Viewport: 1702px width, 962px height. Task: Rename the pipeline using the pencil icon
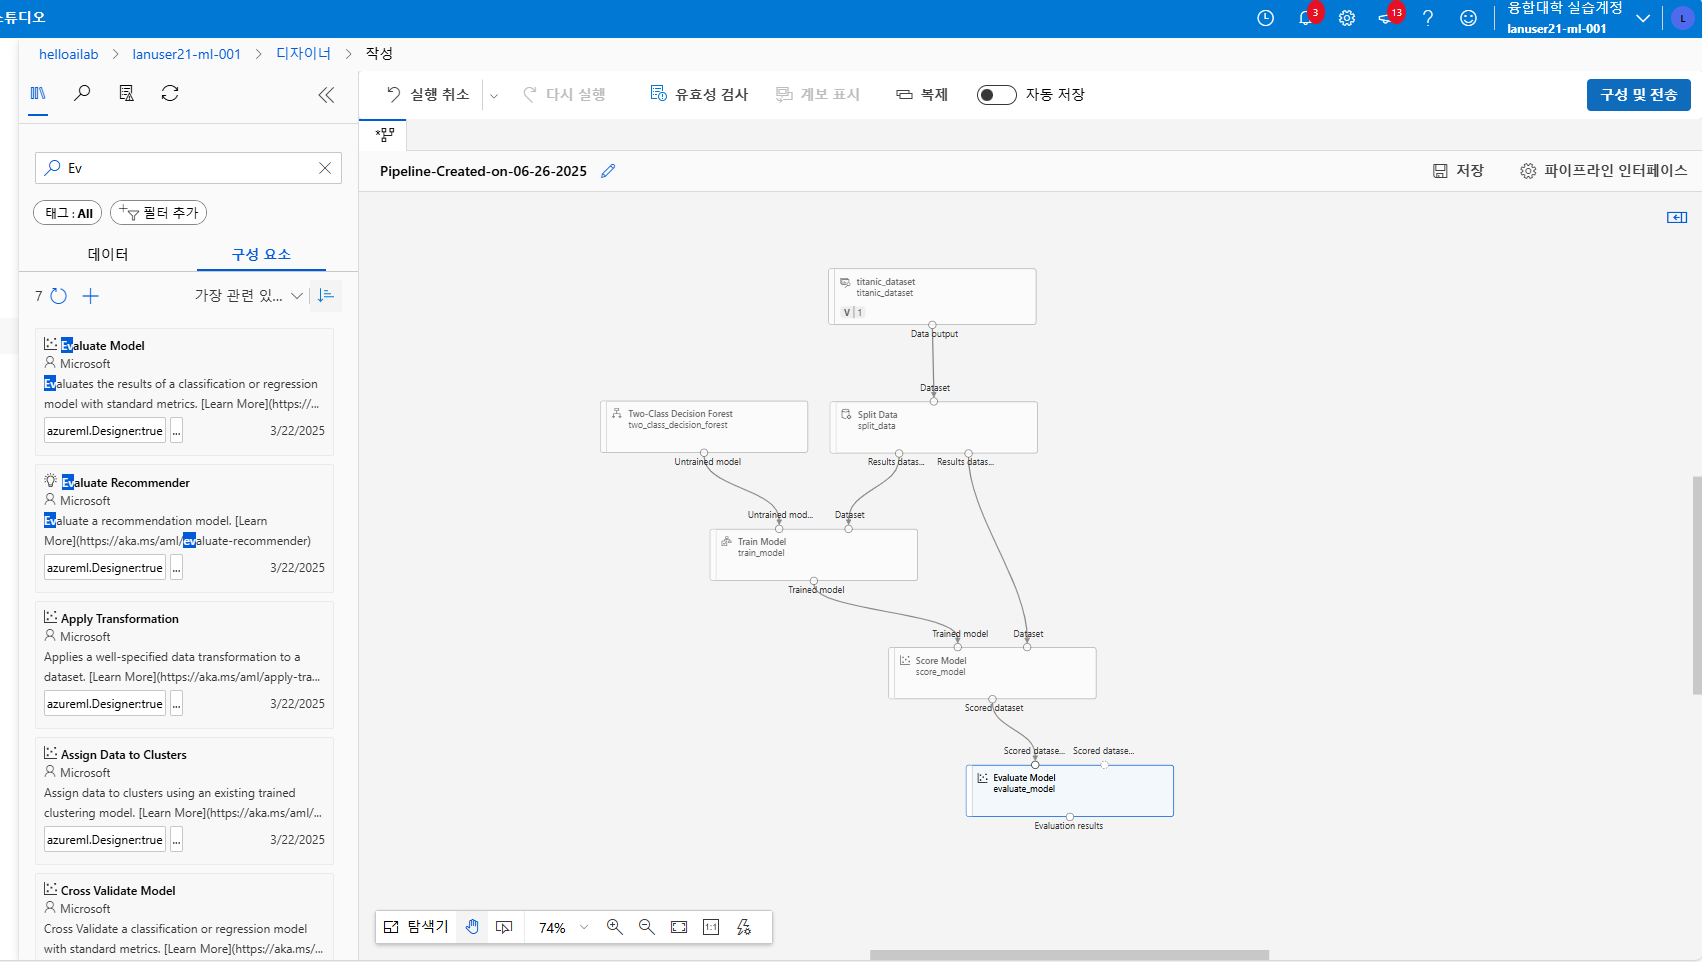[608, 171]
